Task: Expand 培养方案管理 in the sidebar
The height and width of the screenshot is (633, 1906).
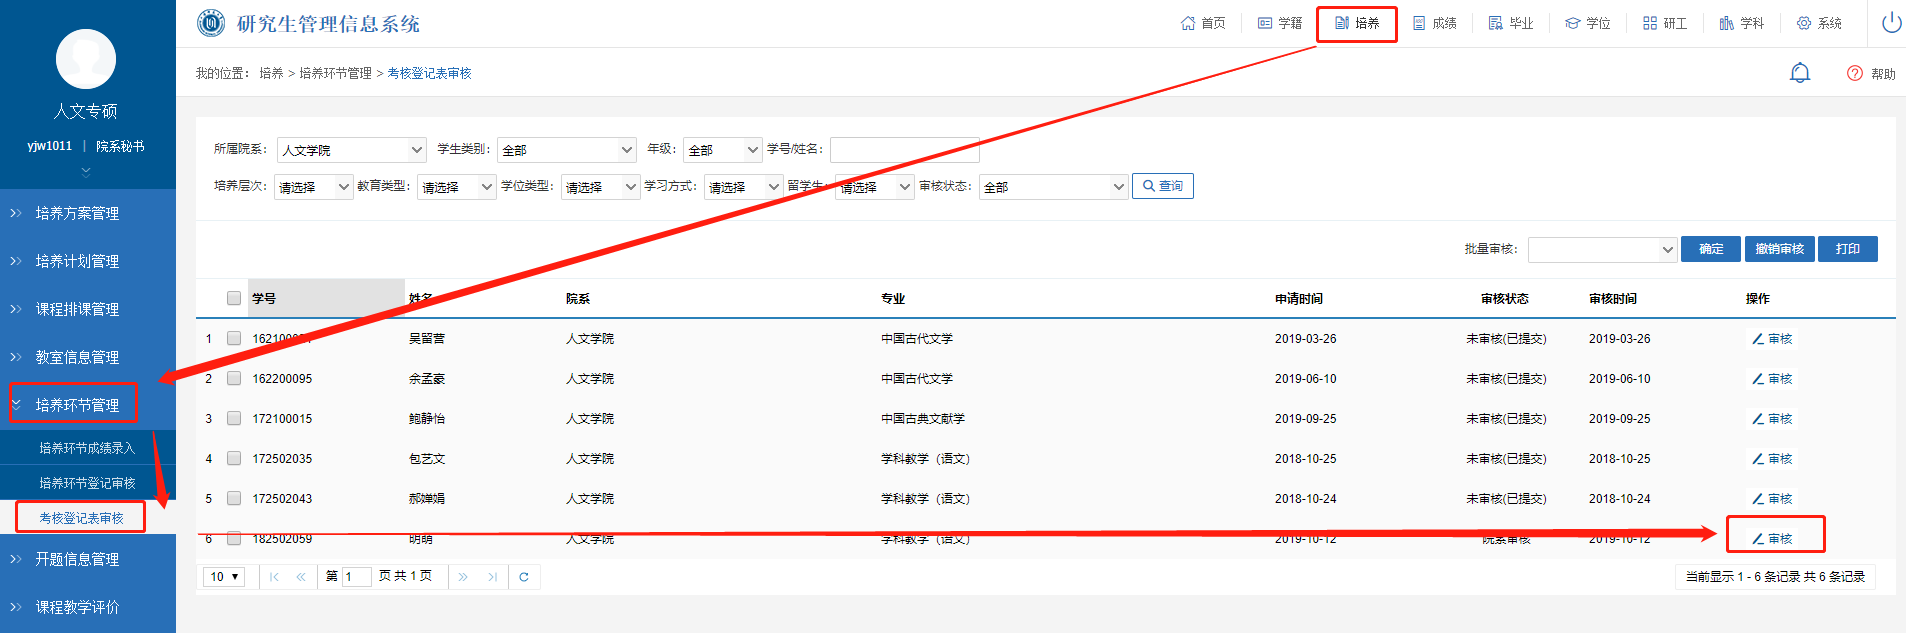Action: (77, 213)
